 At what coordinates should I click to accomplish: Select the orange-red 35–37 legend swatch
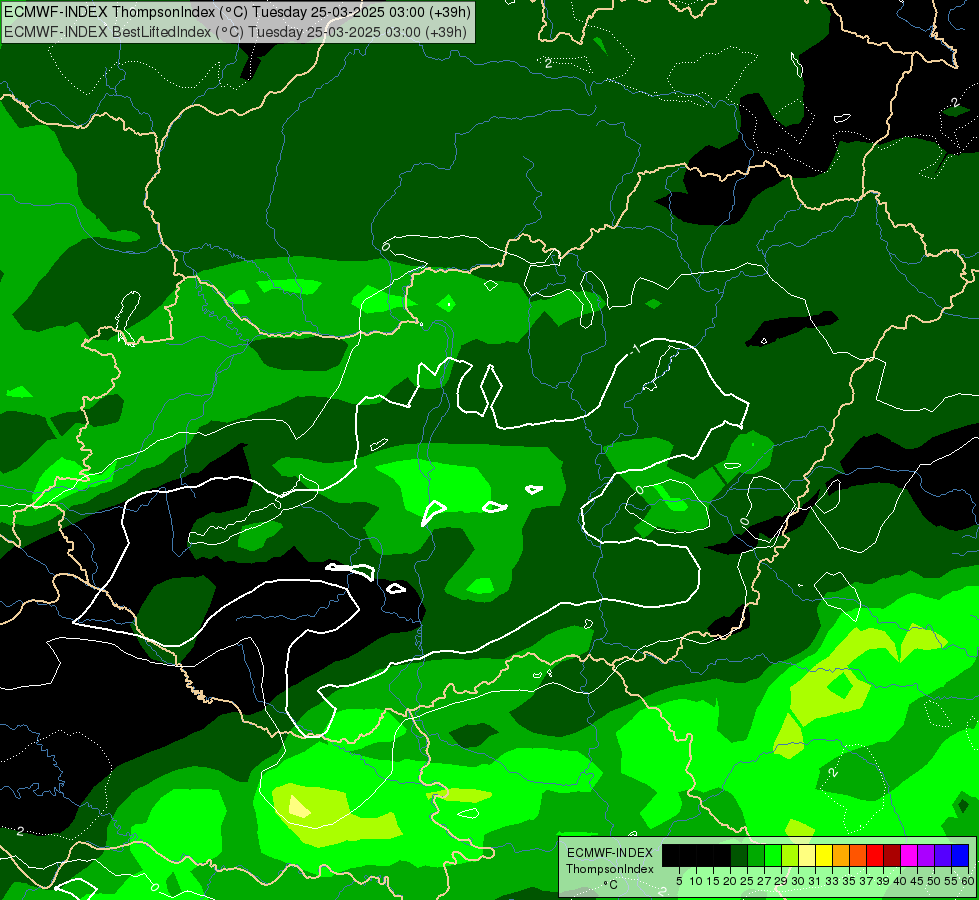point(858,855)
